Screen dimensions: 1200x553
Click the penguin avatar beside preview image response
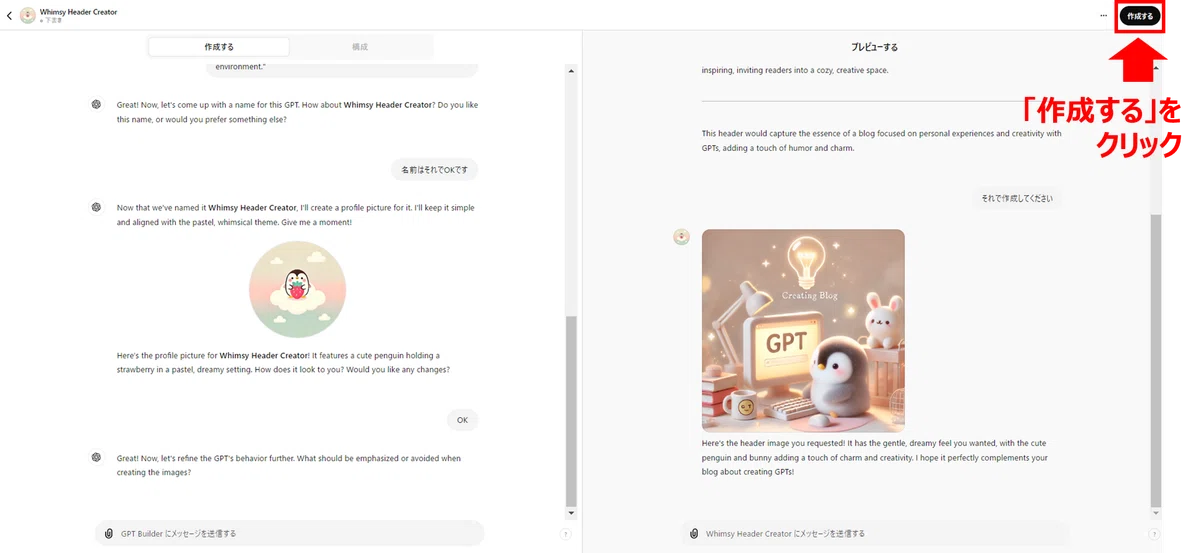point(681,237)
